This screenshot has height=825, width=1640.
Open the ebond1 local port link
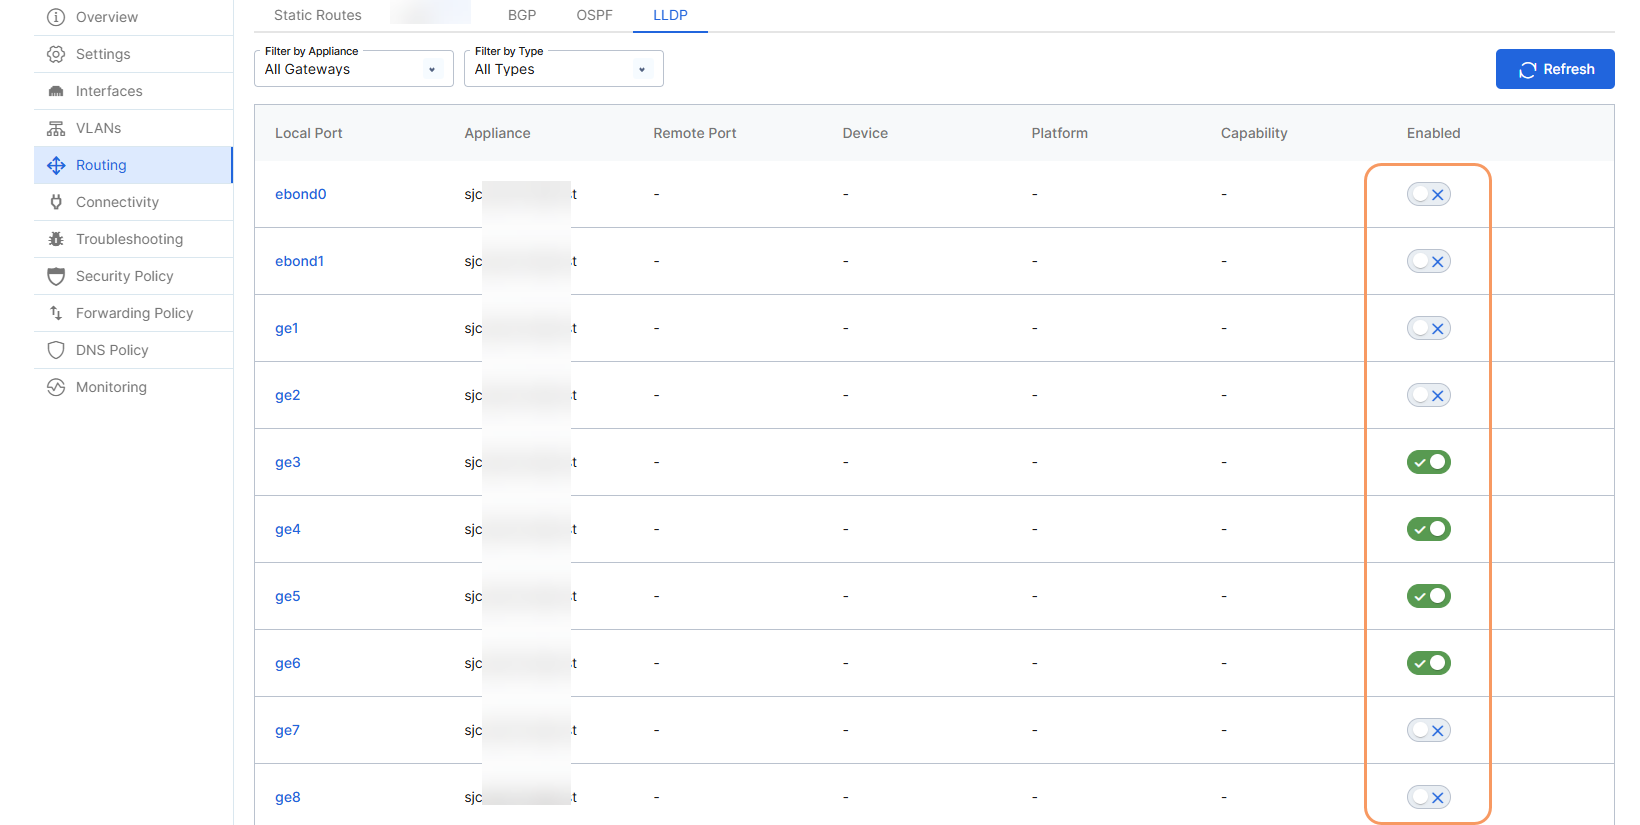click(299, 261)
